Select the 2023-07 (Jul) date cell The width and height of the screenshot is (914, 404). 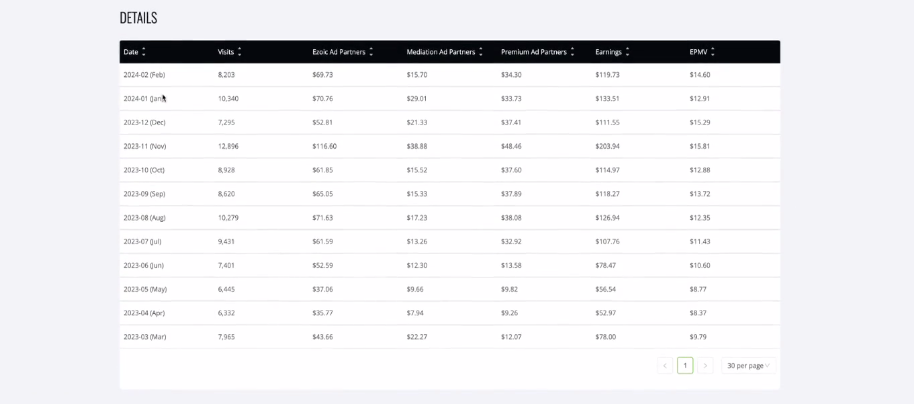click(x=142, y=241)
